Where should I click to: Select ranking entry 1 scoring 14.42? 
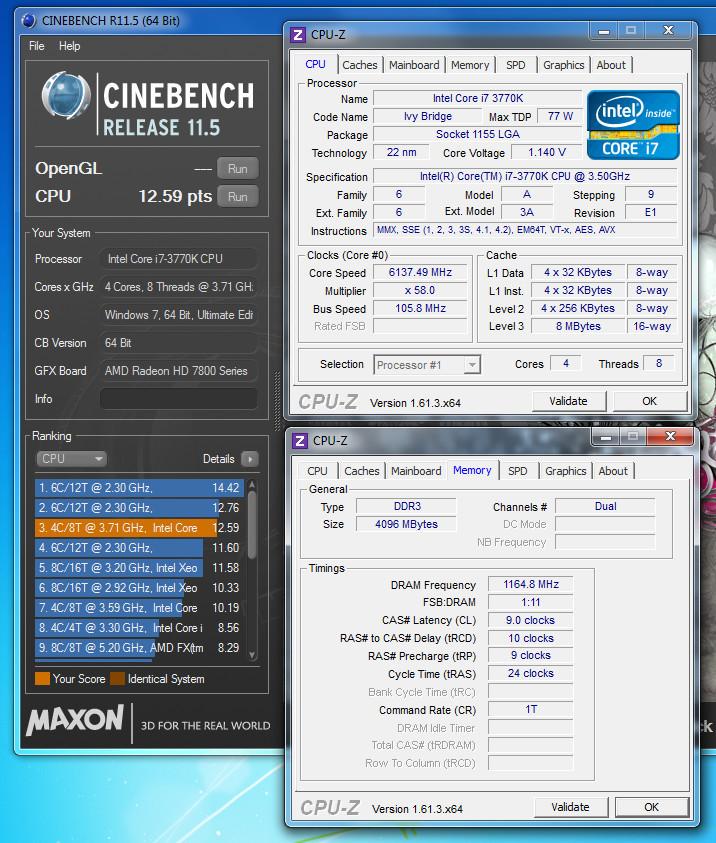click(x=139, y=488)
